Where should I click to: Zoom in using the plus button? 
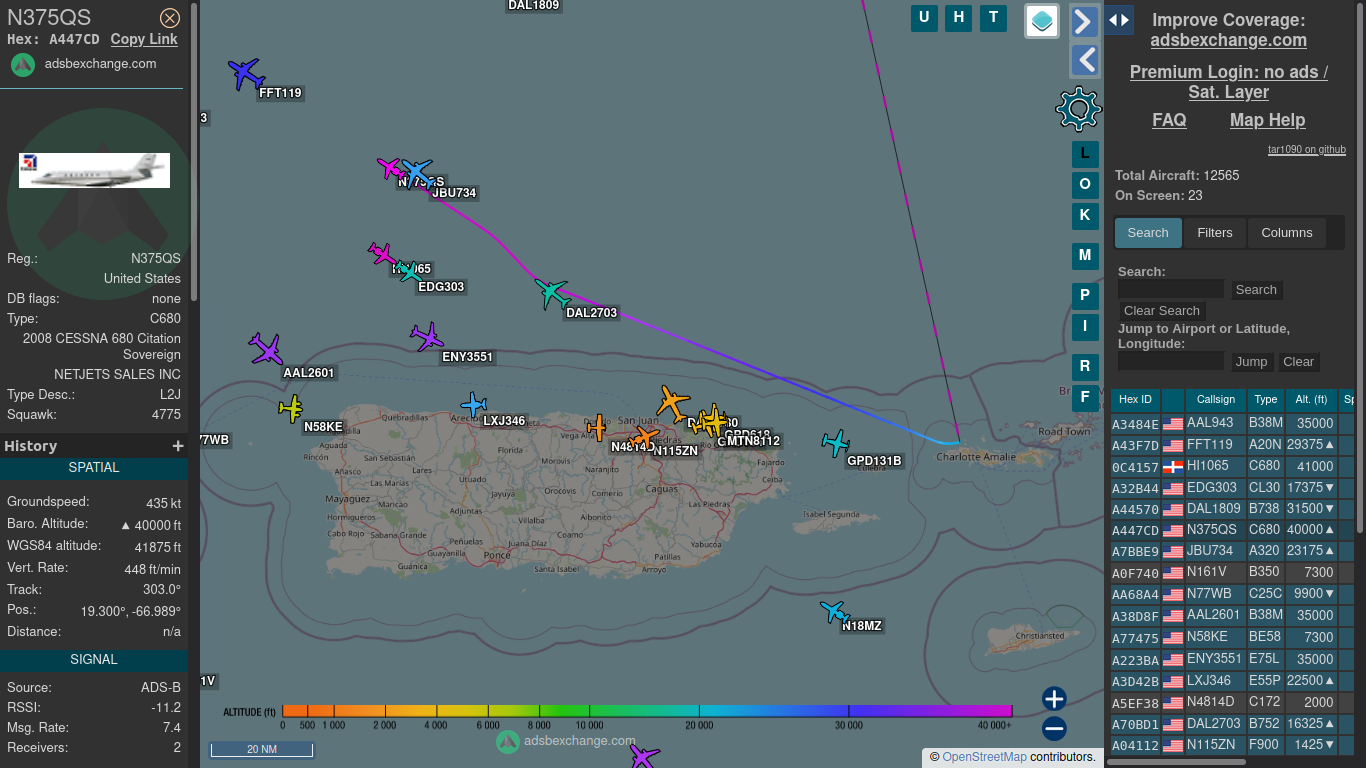(x=1054, y=698)
